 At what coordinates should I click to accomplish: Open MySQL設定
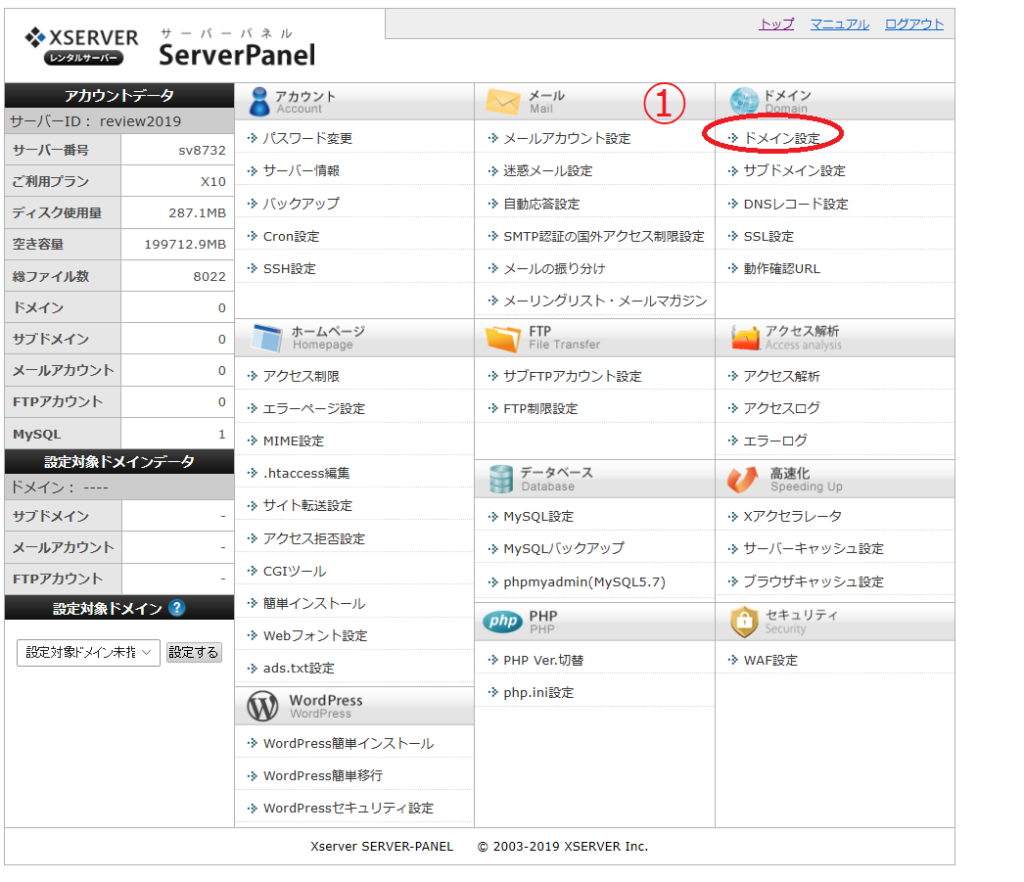click(x=538, y=517)
